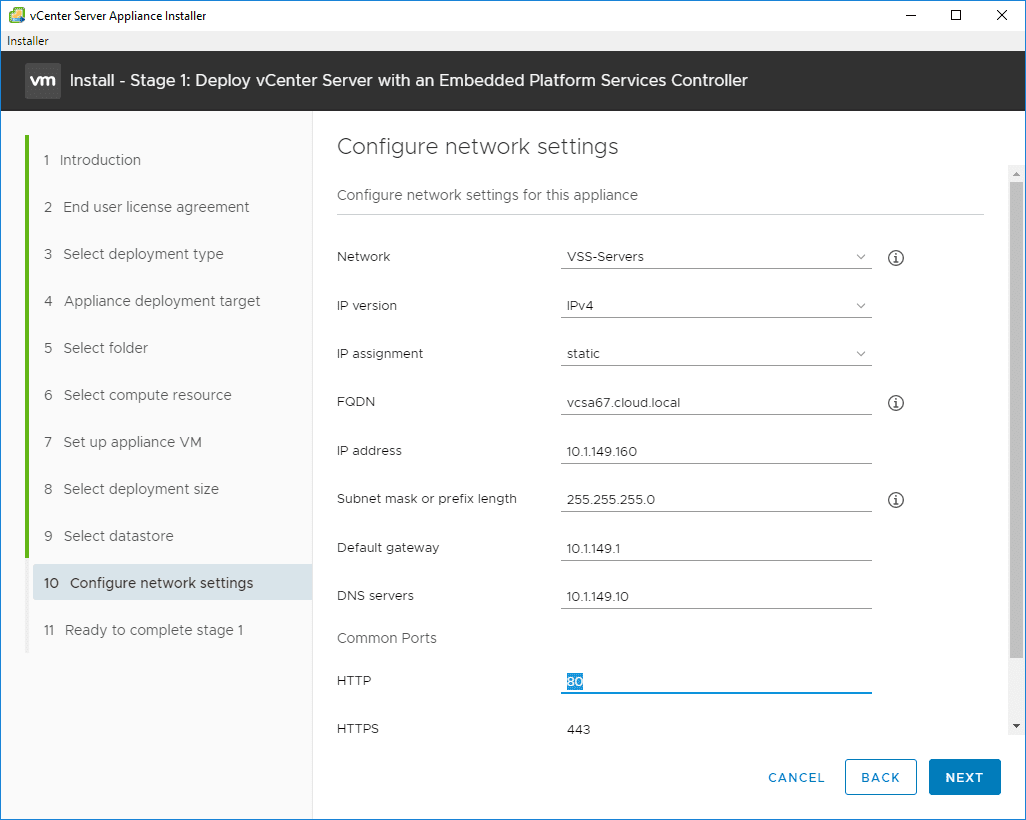Click the scrollbar down arrow

click(x=1016, y=725)
